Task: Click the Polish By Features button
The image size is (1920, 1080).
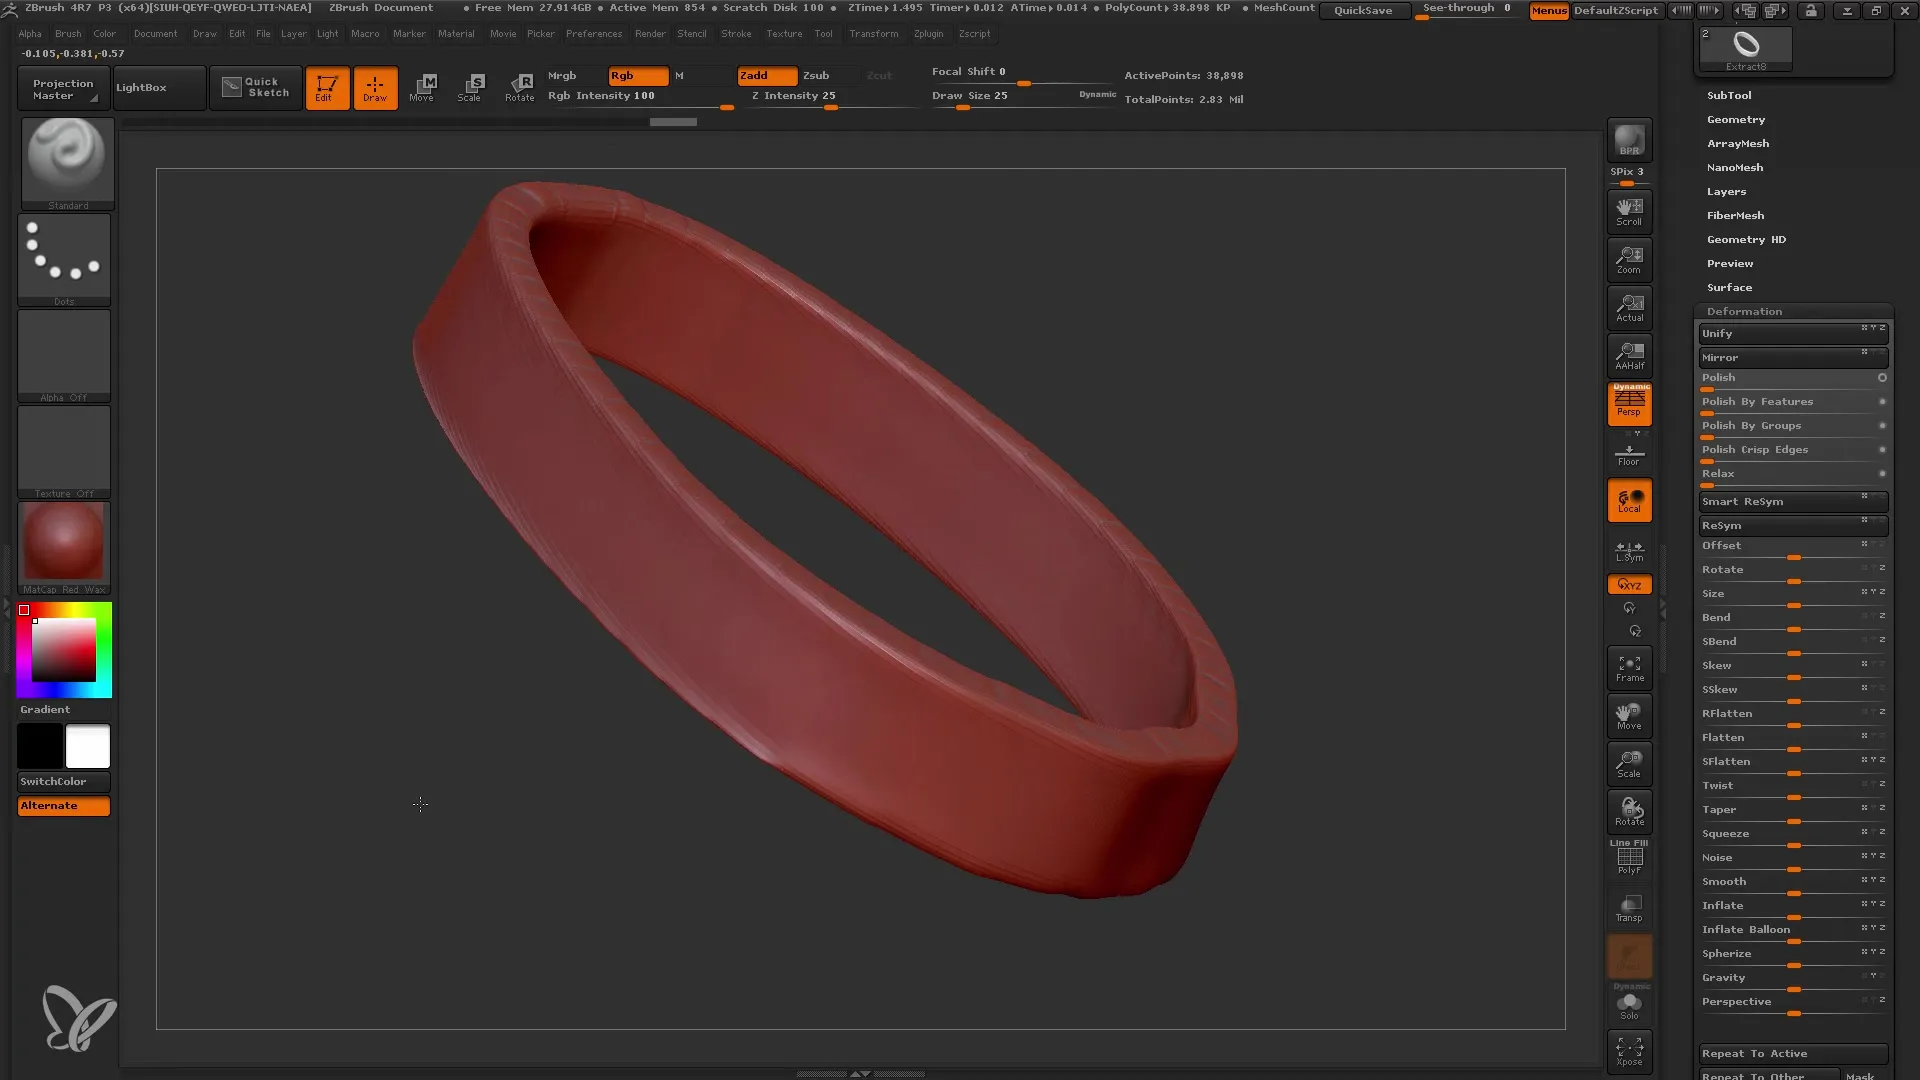Action: [1793, 401]
